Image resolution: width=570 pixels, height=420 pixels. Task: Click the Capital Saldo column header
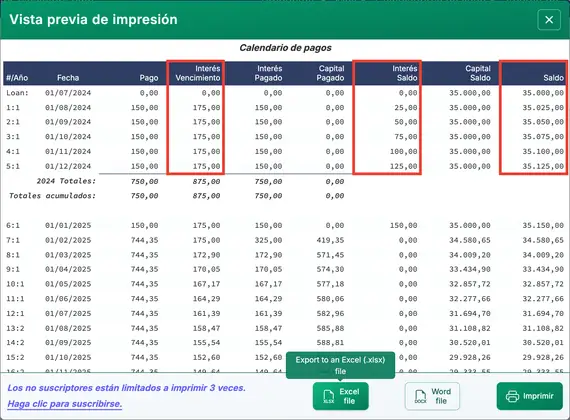(x=478, y=73)
